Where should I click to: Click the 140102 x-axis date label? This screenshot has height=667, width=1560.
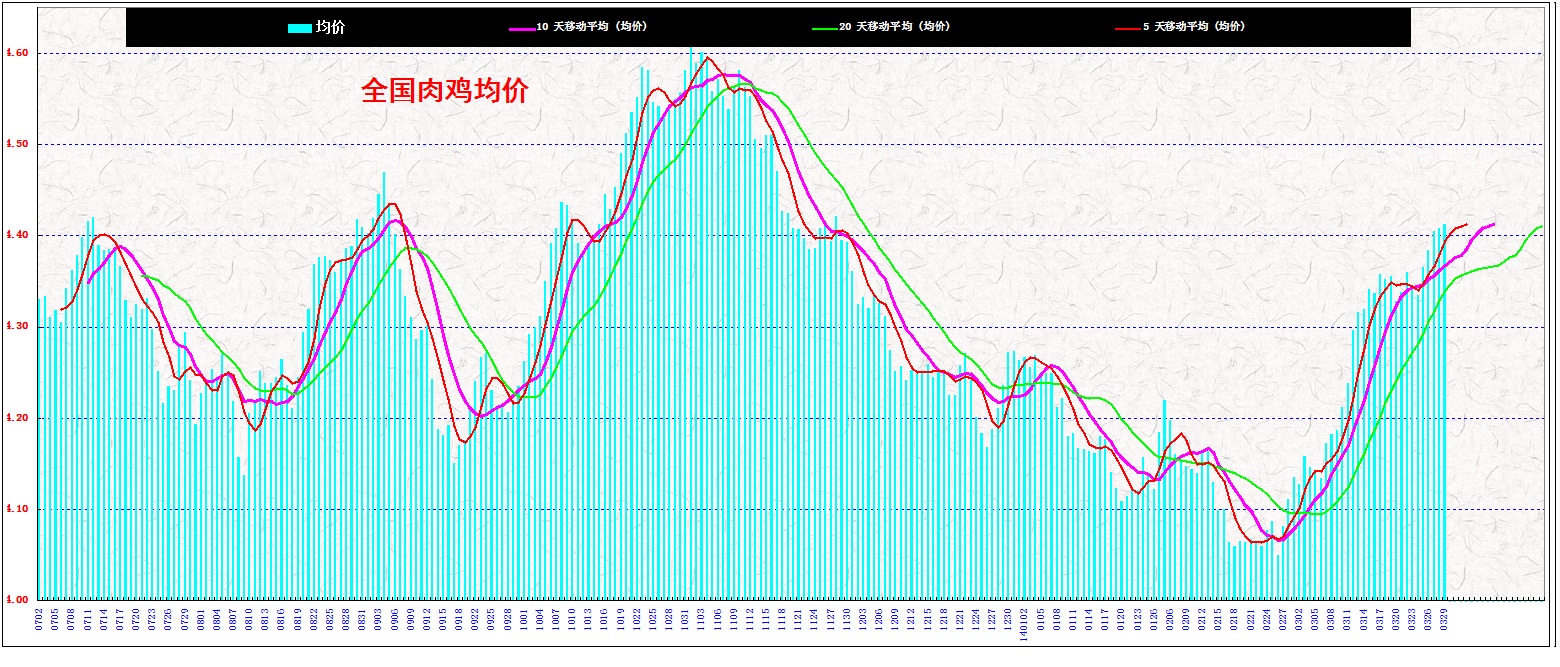tap(1024, 625)
